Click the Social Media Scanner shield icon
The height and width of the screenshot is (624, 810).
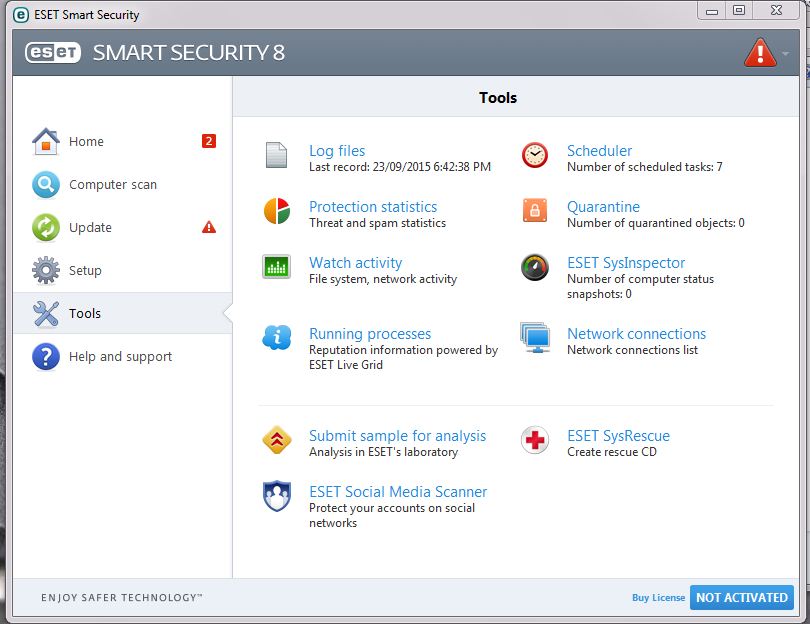(276, 496)
